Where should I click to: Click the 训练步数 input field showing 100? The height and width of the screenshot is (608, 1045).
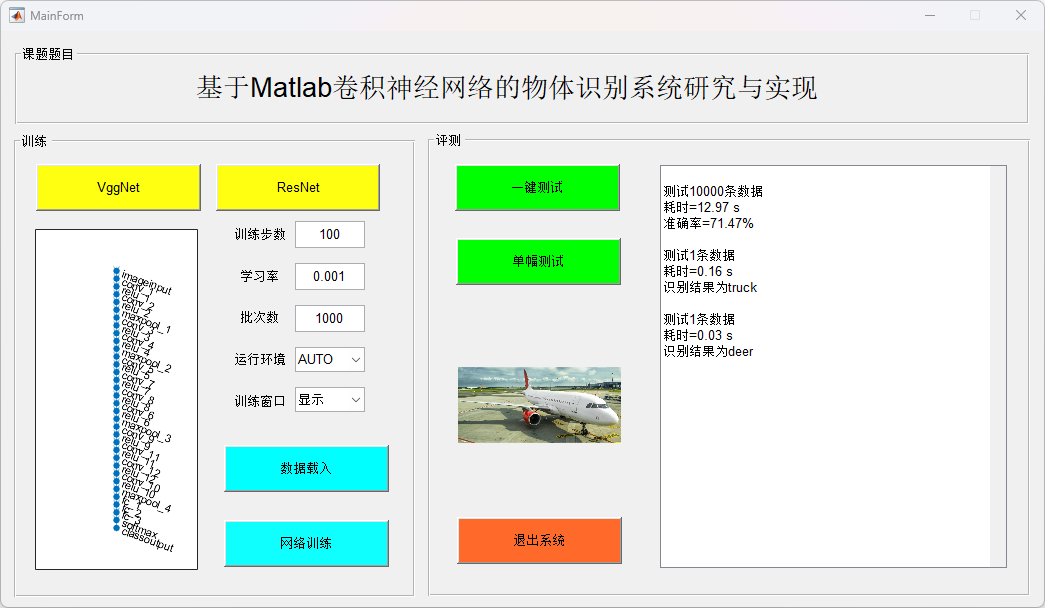(330, 235)
